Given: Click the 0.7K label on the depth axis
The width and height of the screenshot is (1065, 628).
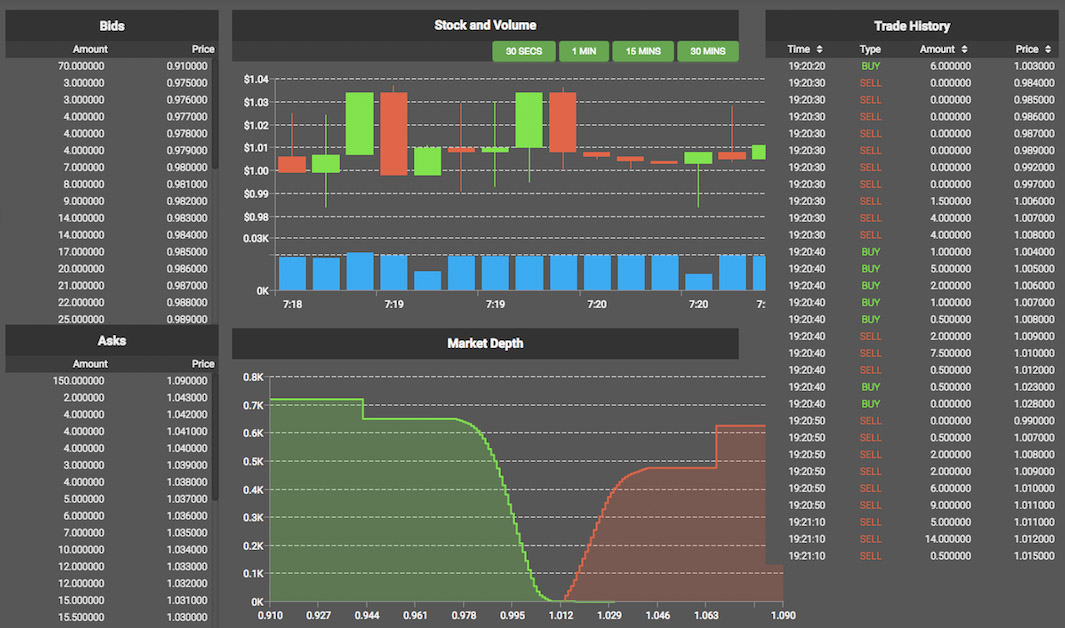Looking at the screenshot, I should click(253, 405).
